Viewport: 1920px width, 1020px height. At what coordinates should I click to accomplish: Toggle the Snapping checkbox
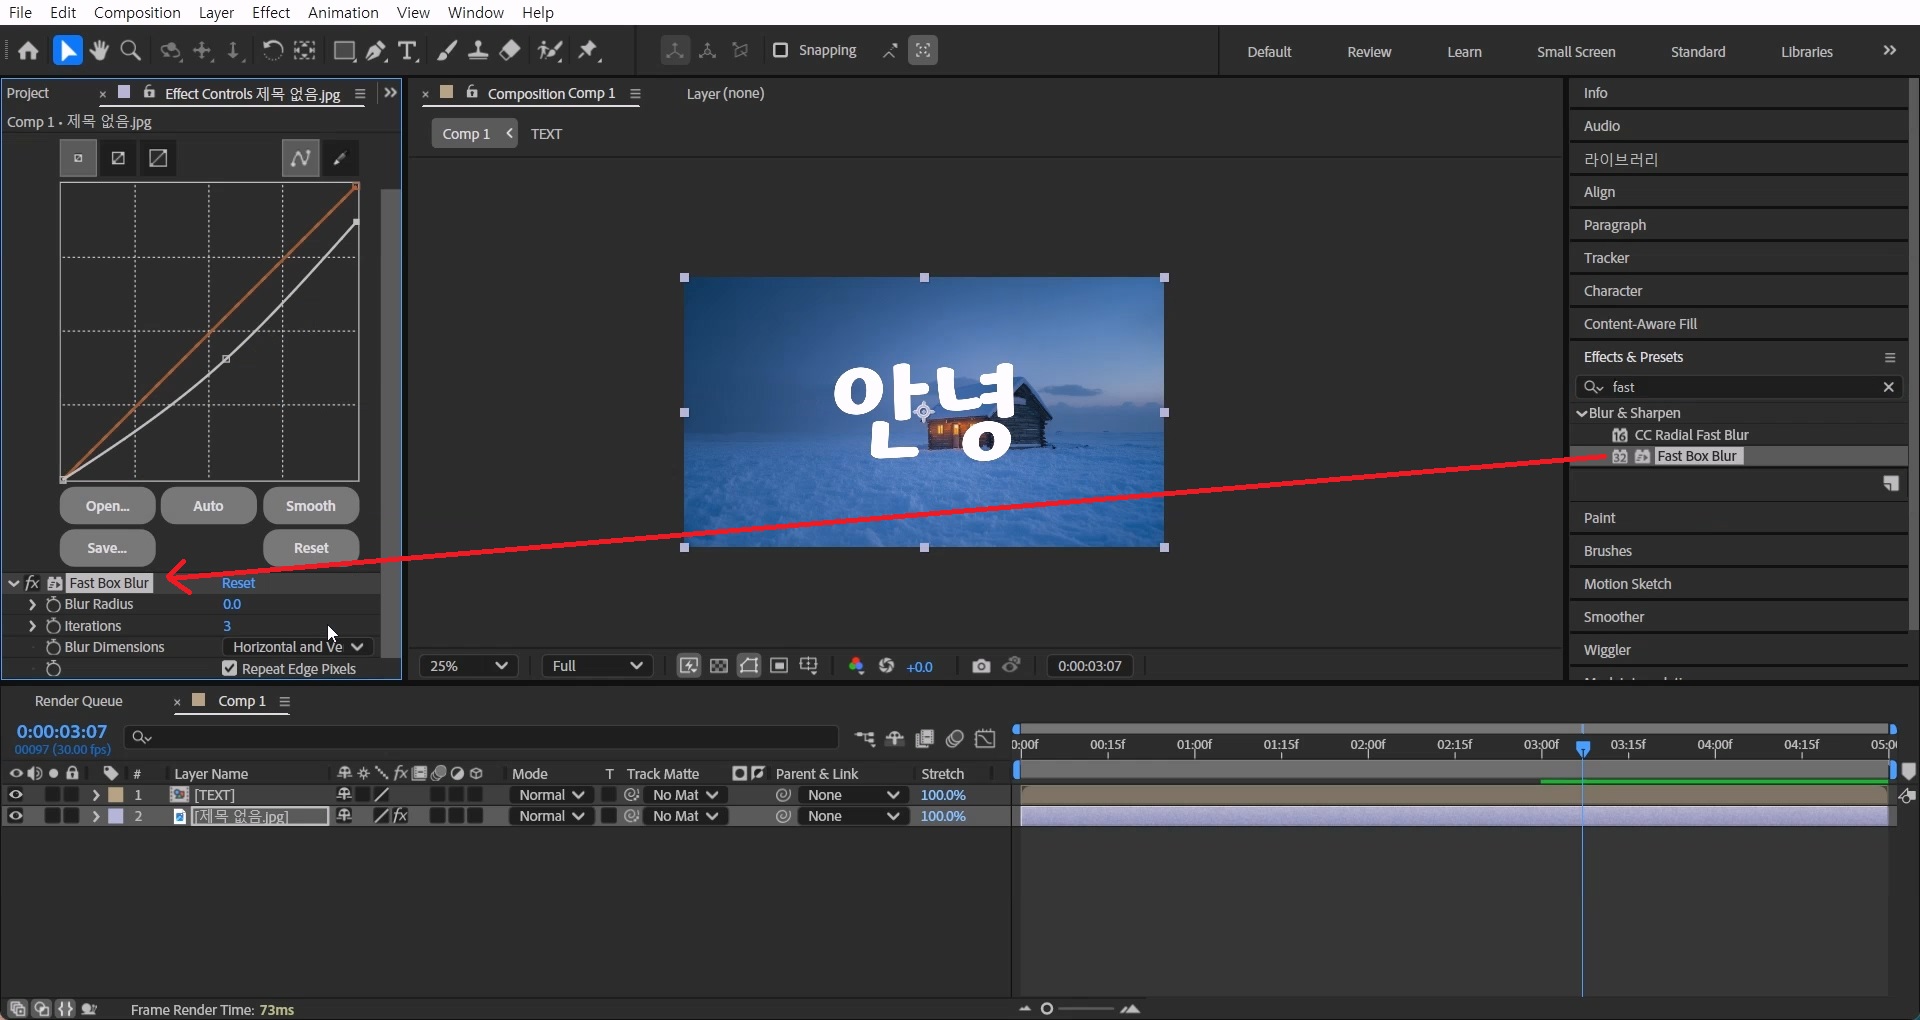click(781, 50)
